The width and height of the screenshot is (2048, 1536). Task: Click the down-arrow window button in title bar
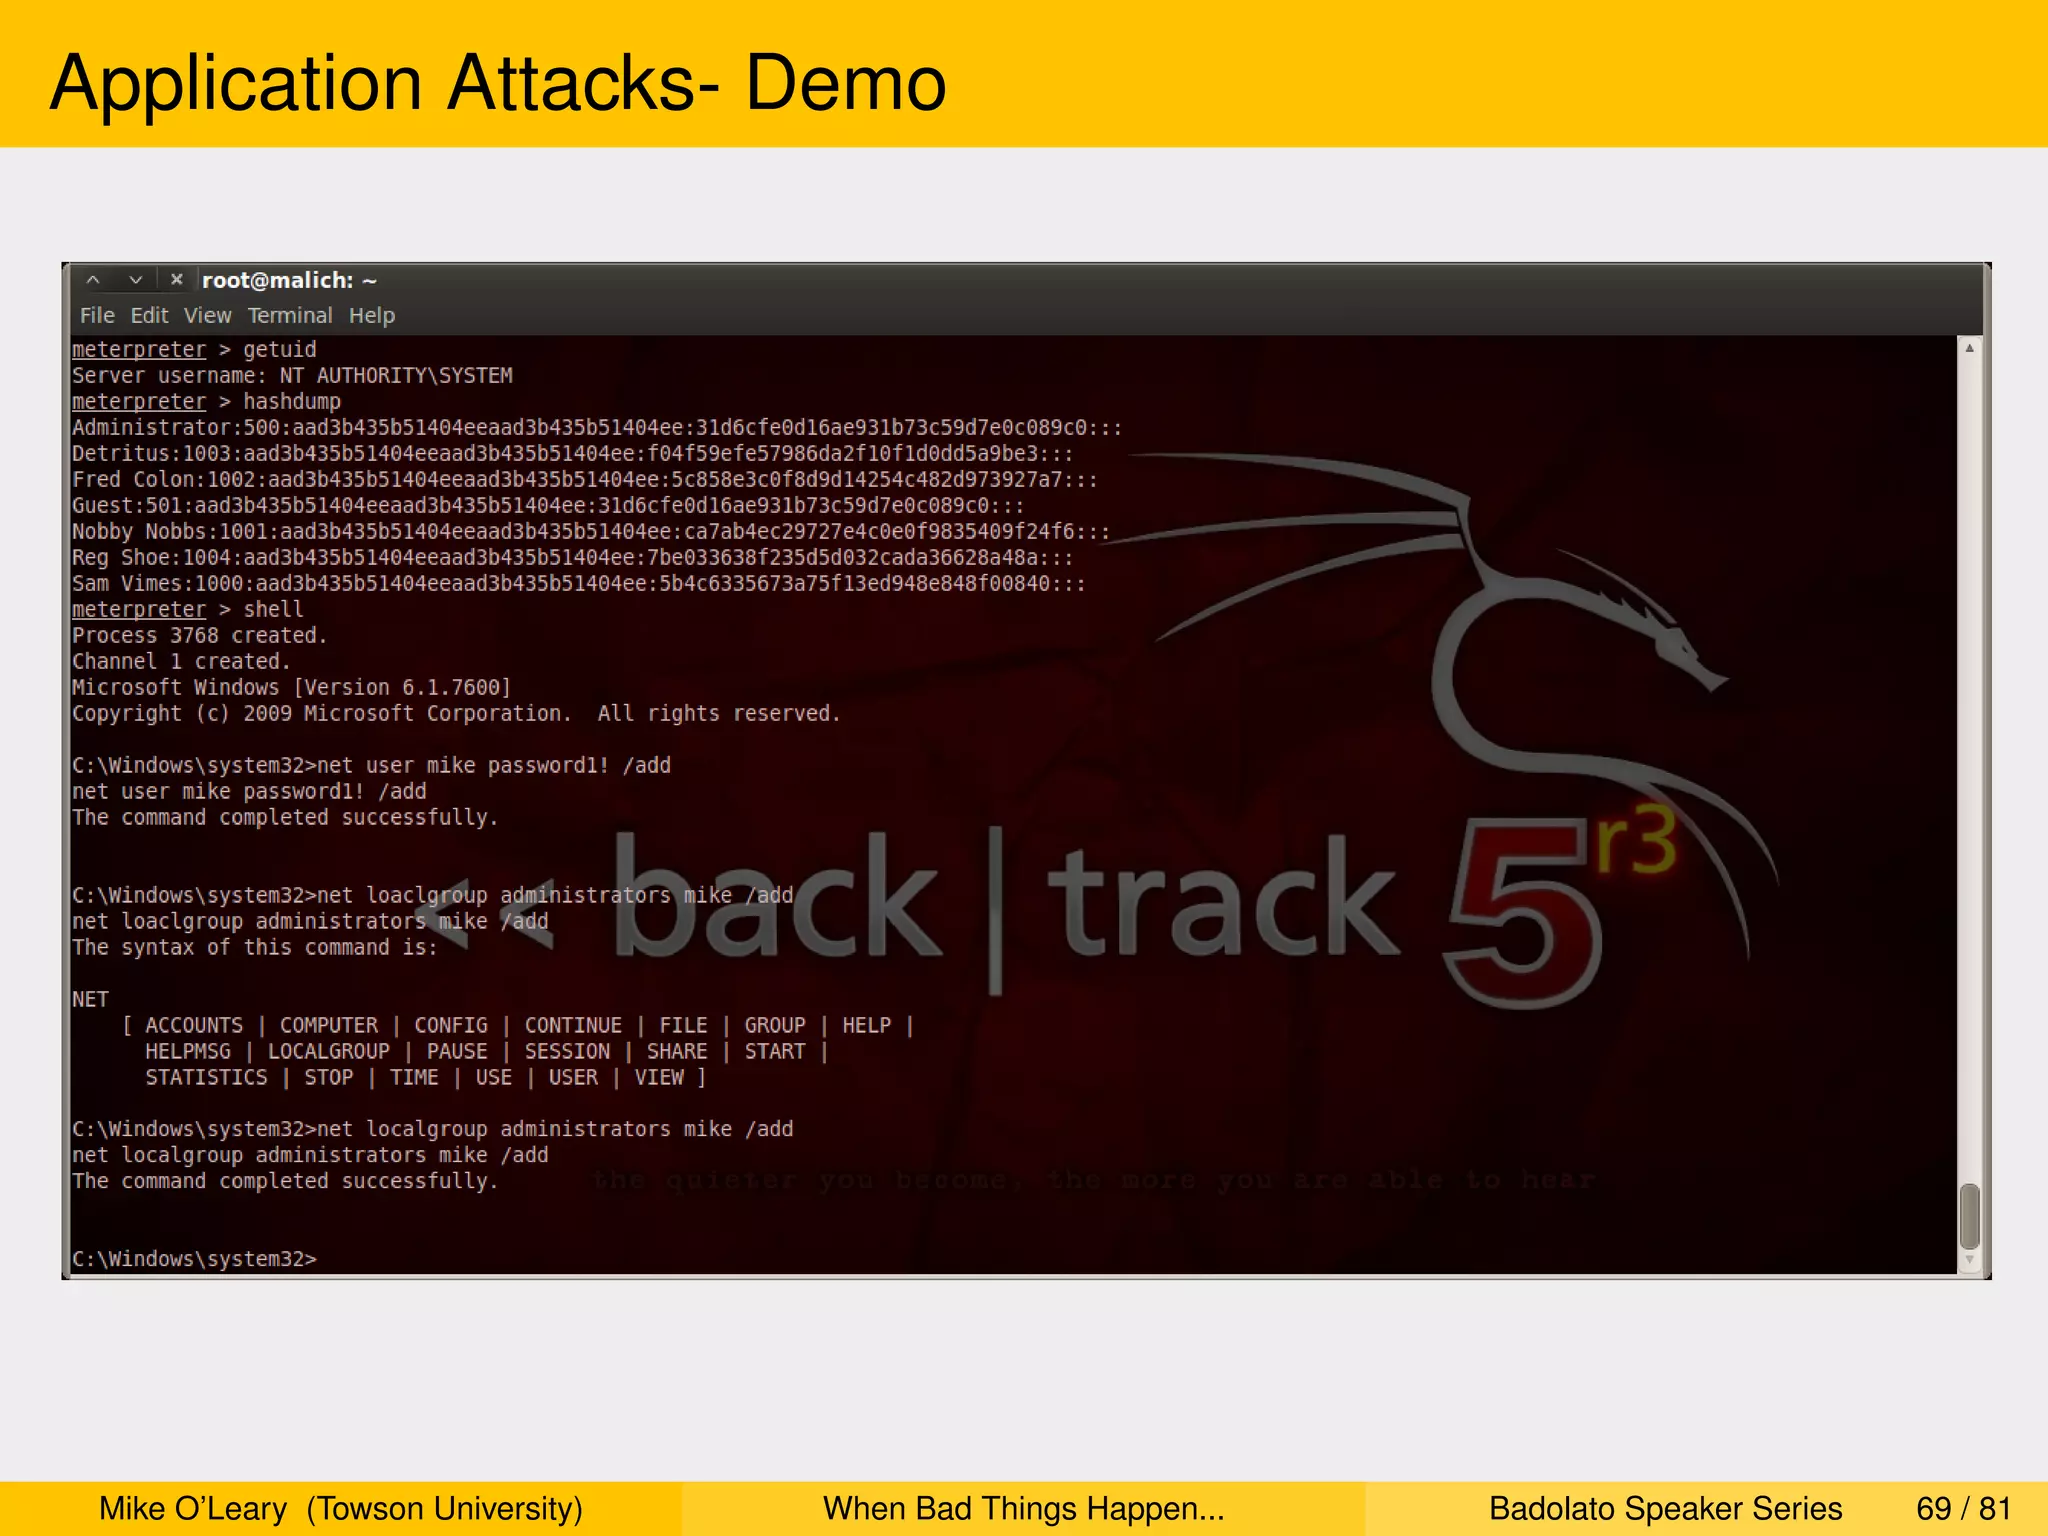(x=135, y=280)
